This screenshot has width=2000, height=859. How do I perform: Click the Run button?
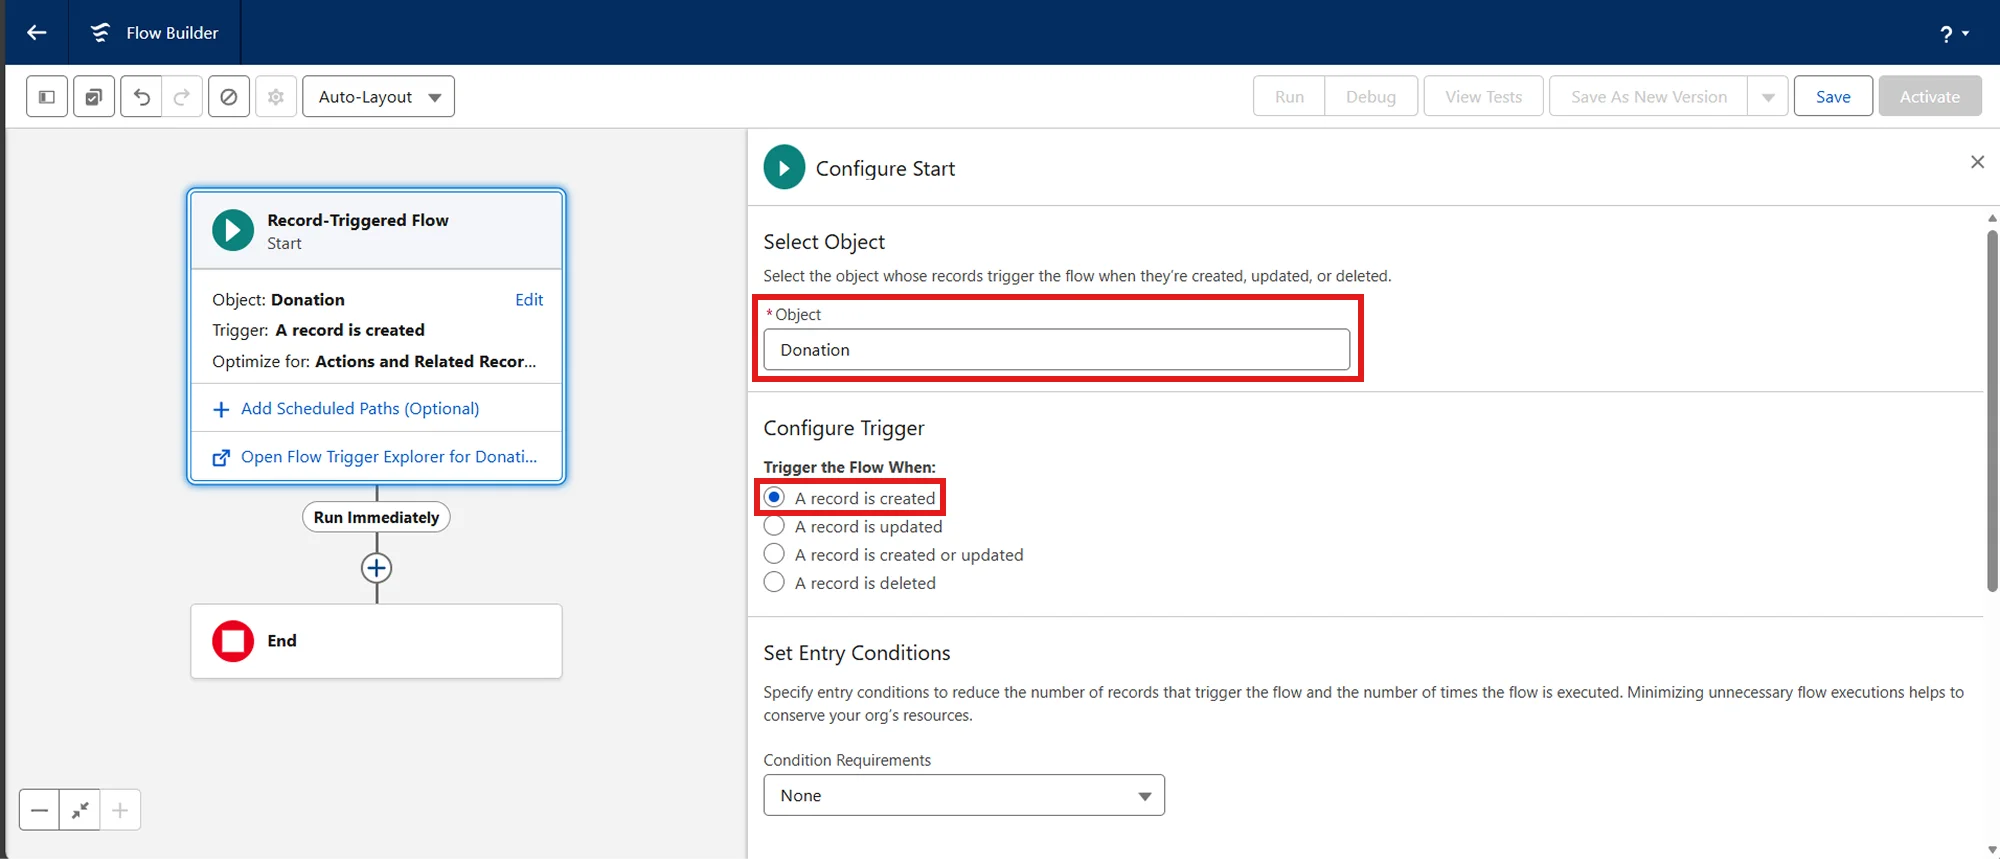[x=1289, y=97]
